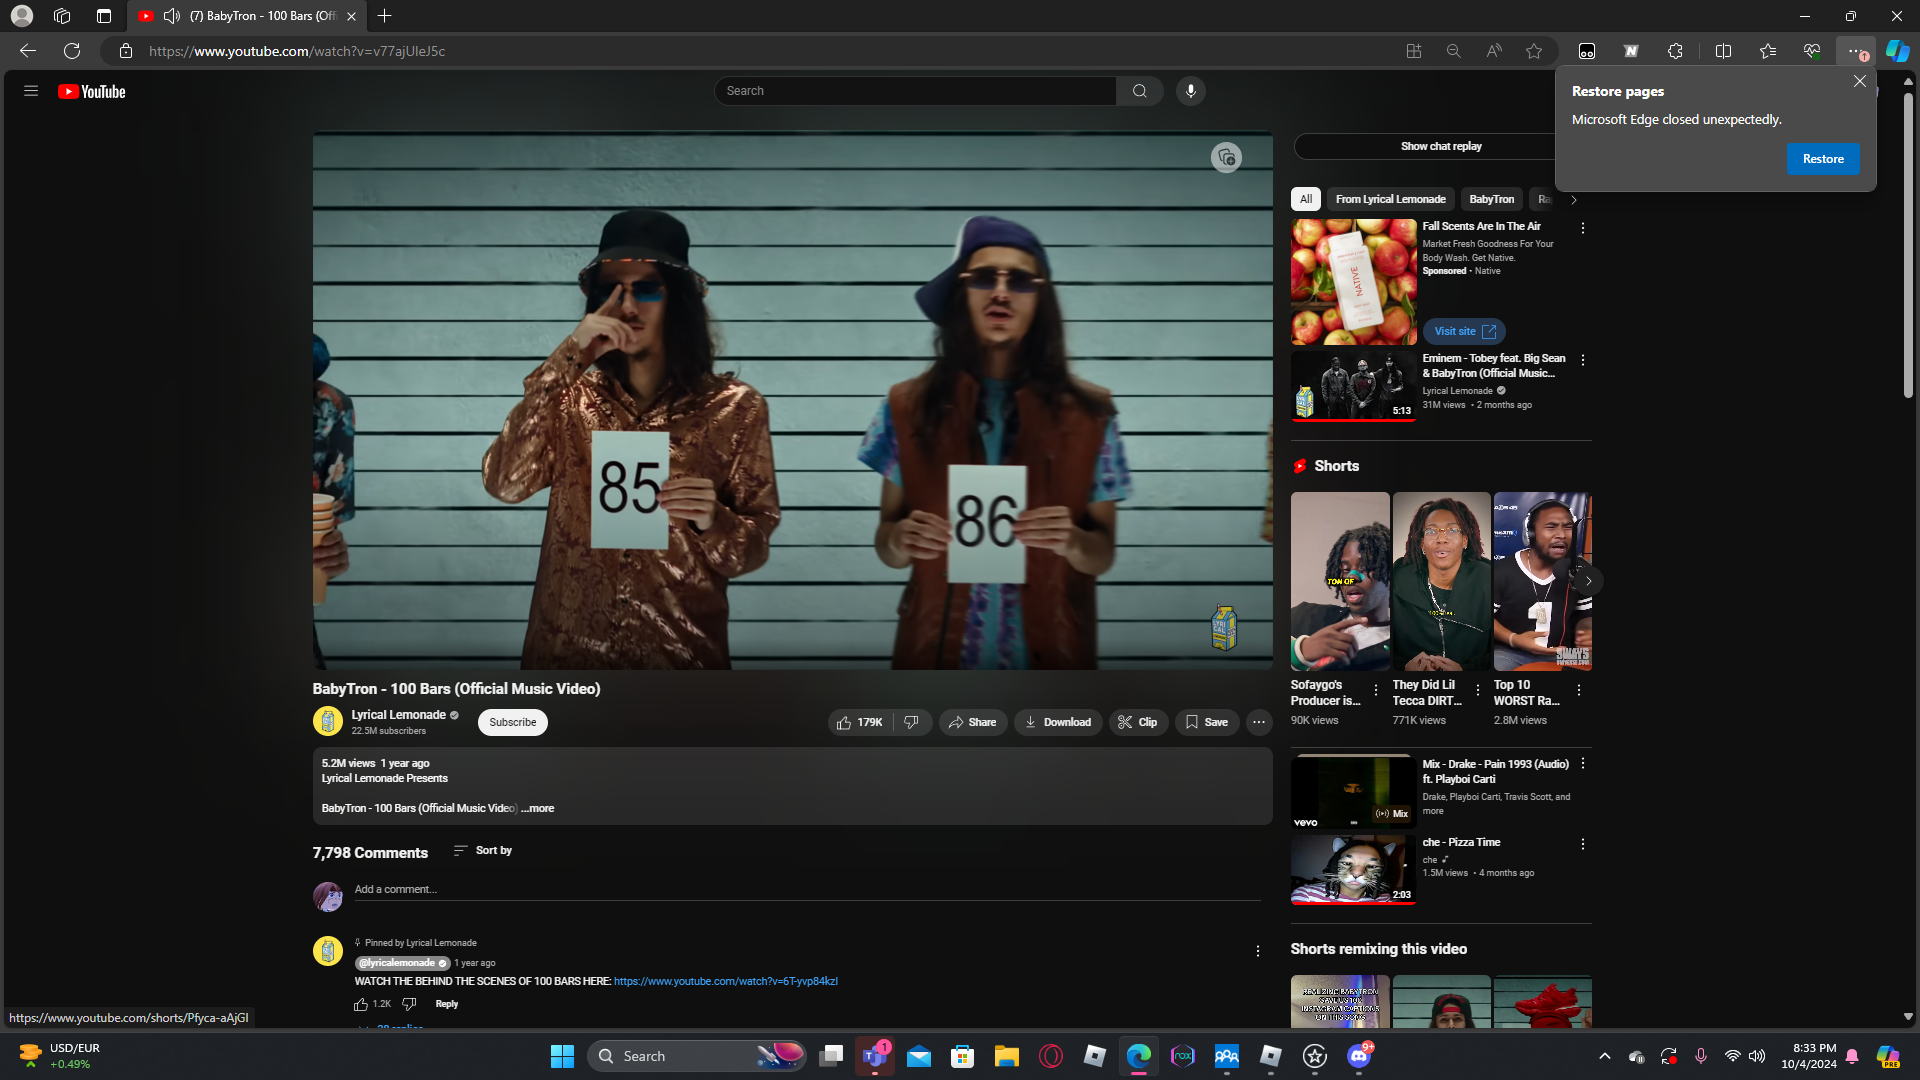Click the Add a comment field
The height and width of the screenshot is (1080, 1920).
pyautogui.click(x=807, y=889)
